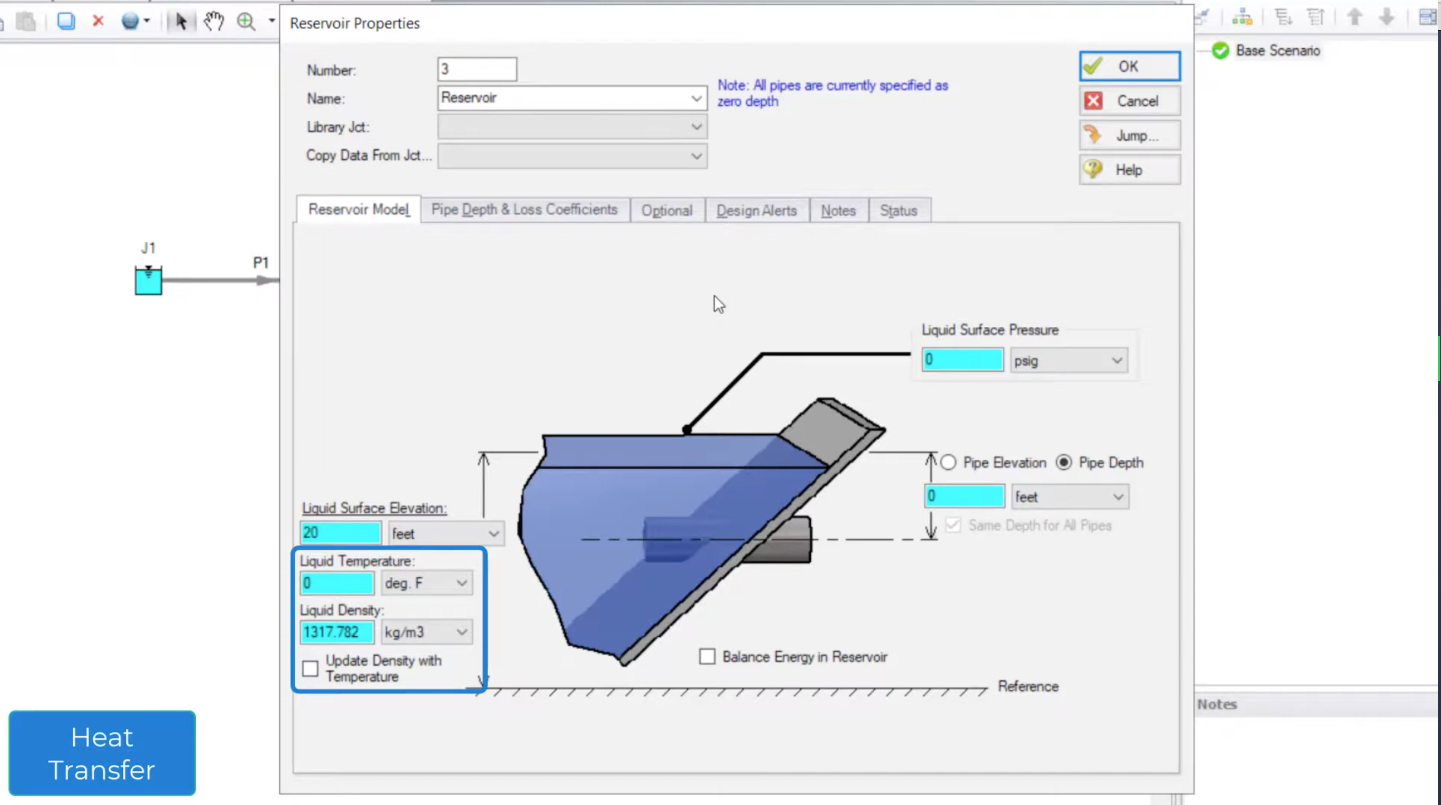Click the Jump... button
This screenshot has width=1441, height=805.
click(x=1129, y=135)
